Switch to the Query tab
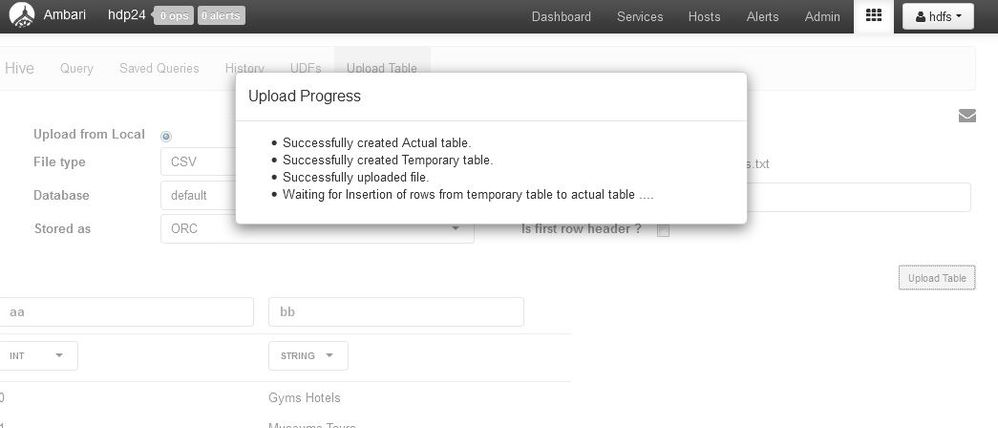 pyautogui.click(x=76, y=68)
